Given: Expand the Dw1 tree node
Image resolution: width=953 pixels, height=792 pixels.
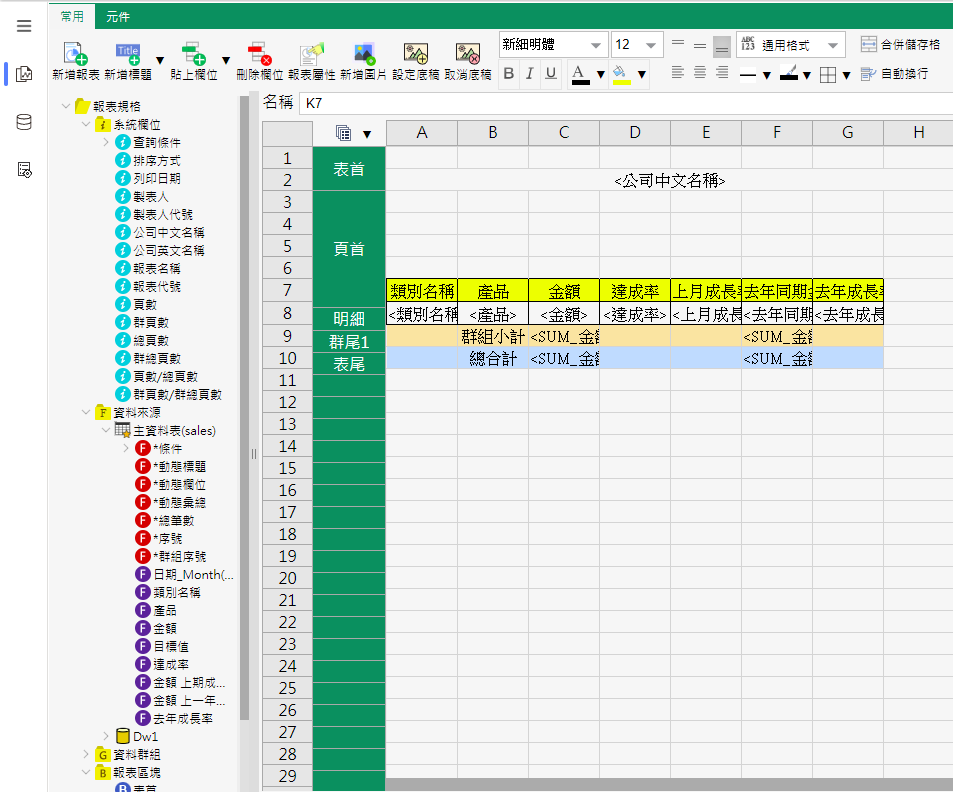Looking at the screenshot, I should (106, 736).
